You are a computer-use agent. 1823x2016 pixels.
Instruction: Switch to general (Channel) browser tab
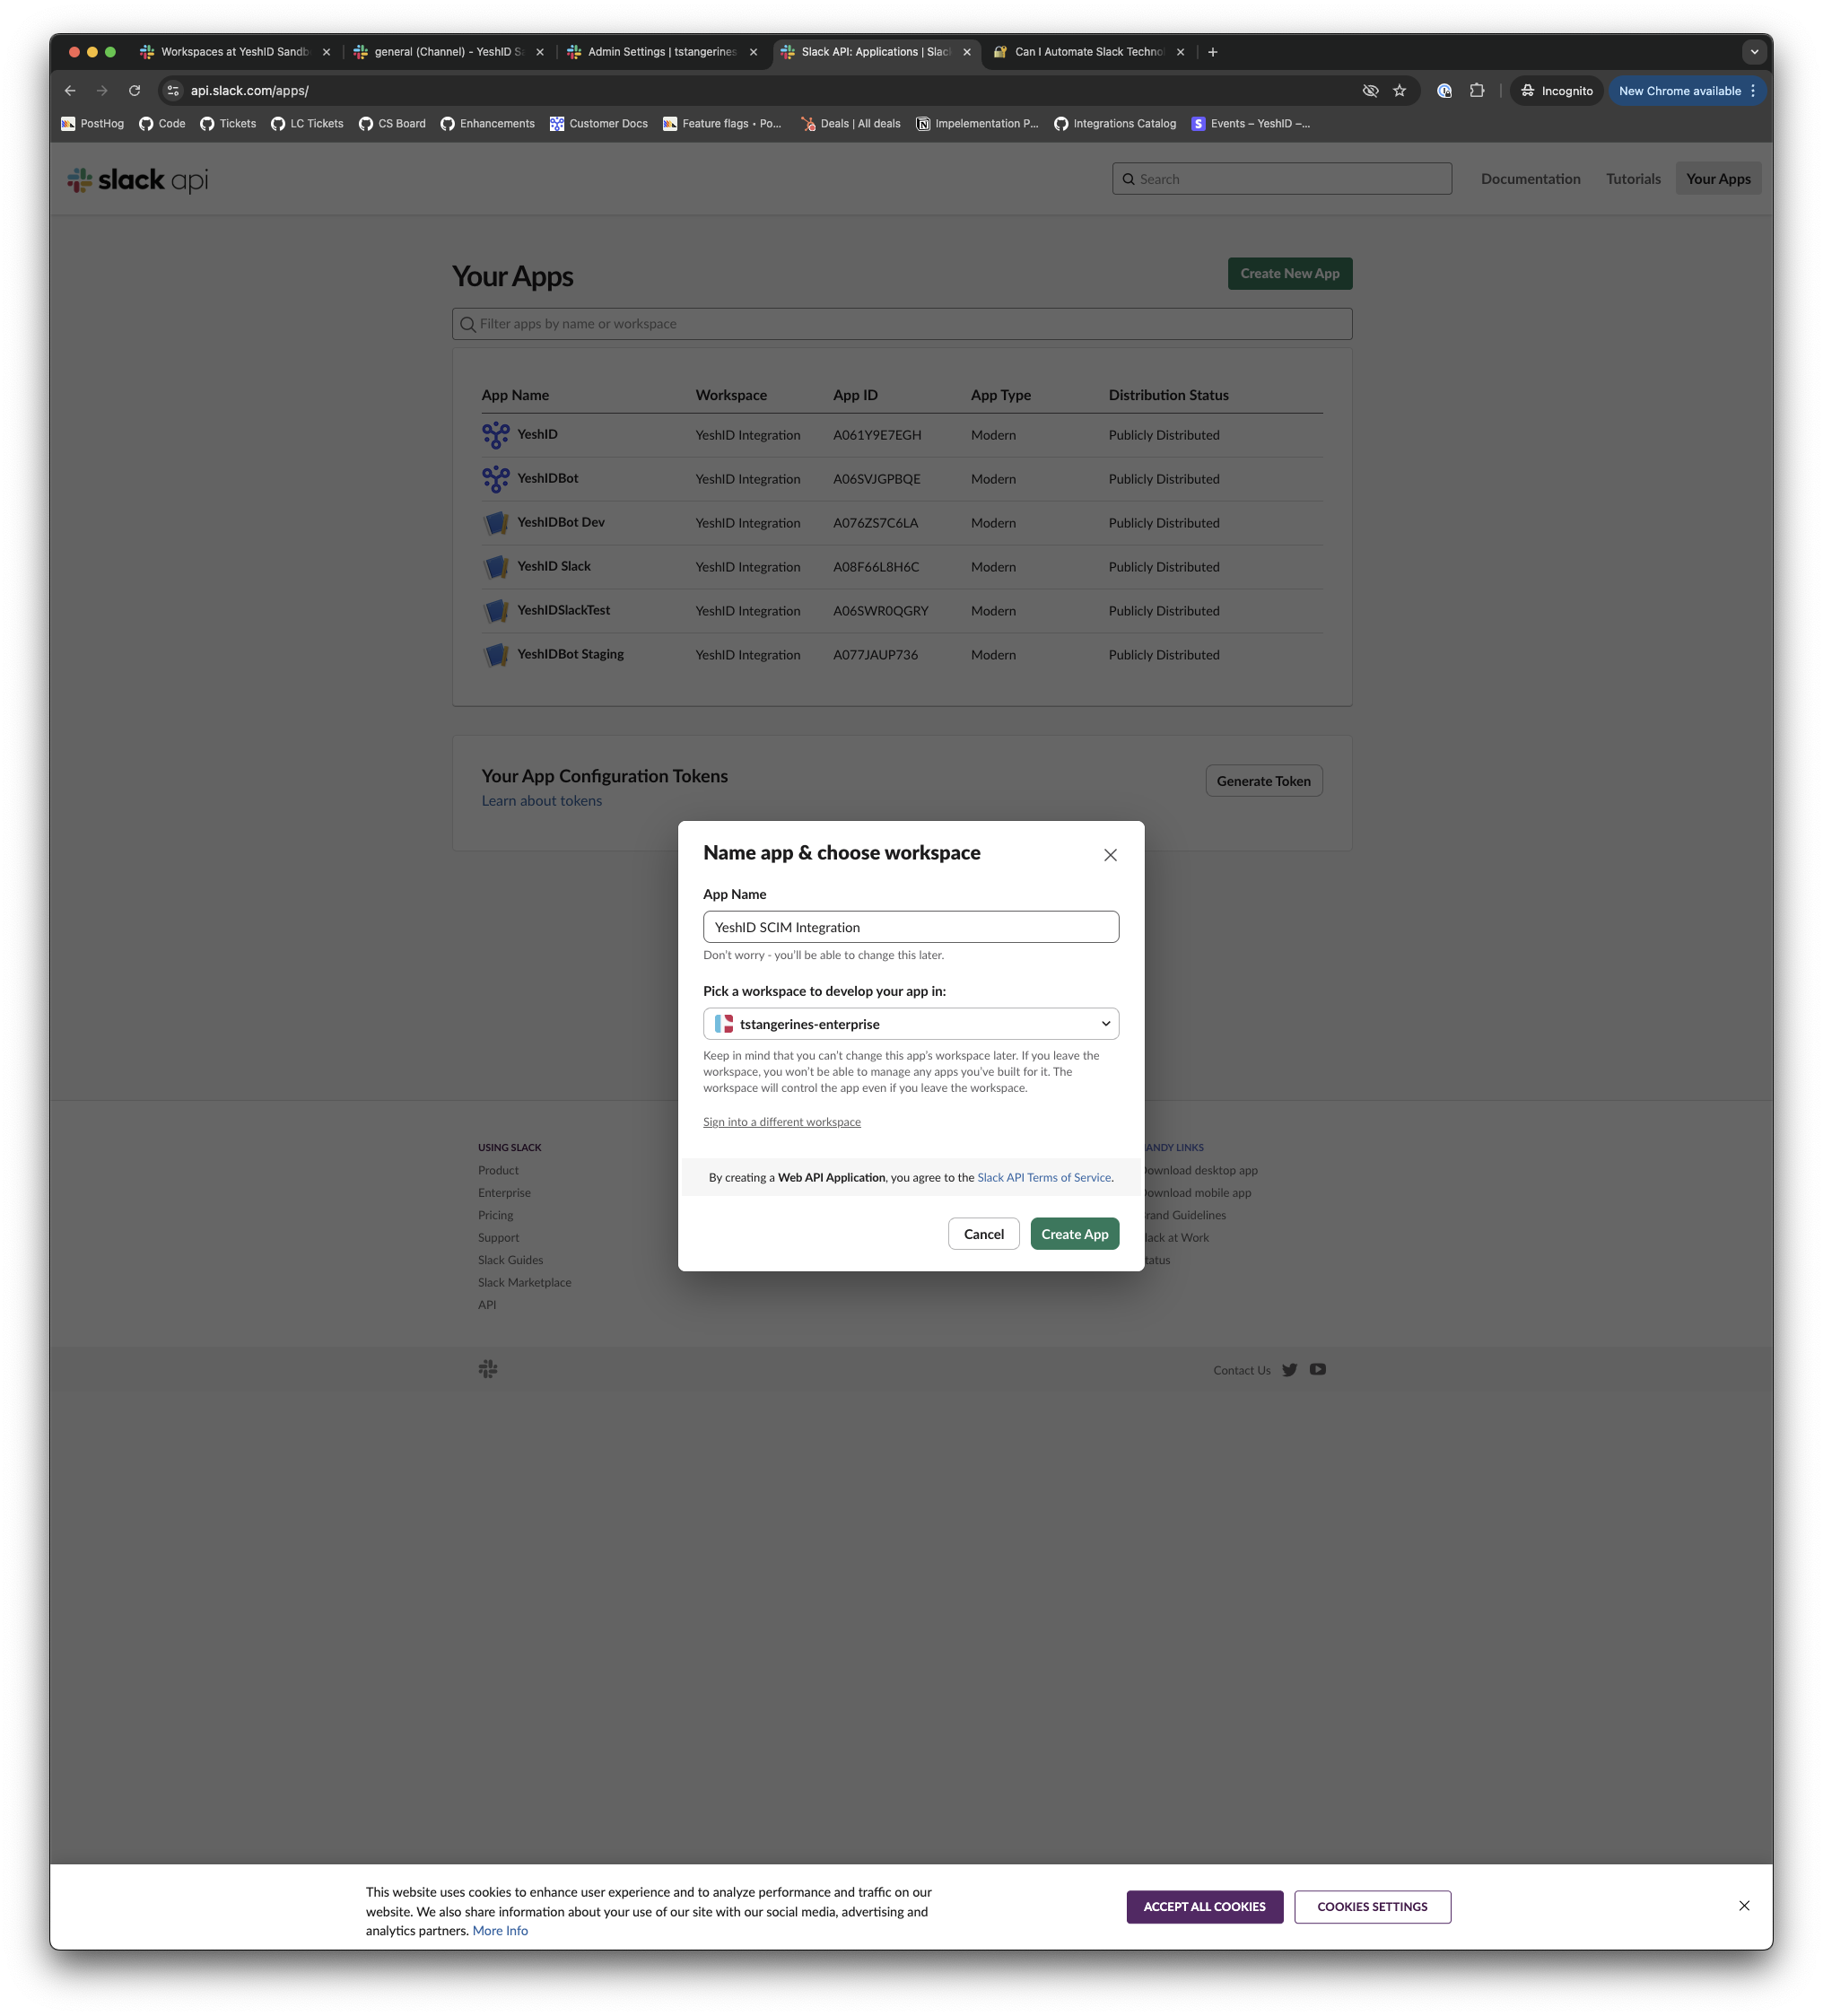tap(448, 52)
